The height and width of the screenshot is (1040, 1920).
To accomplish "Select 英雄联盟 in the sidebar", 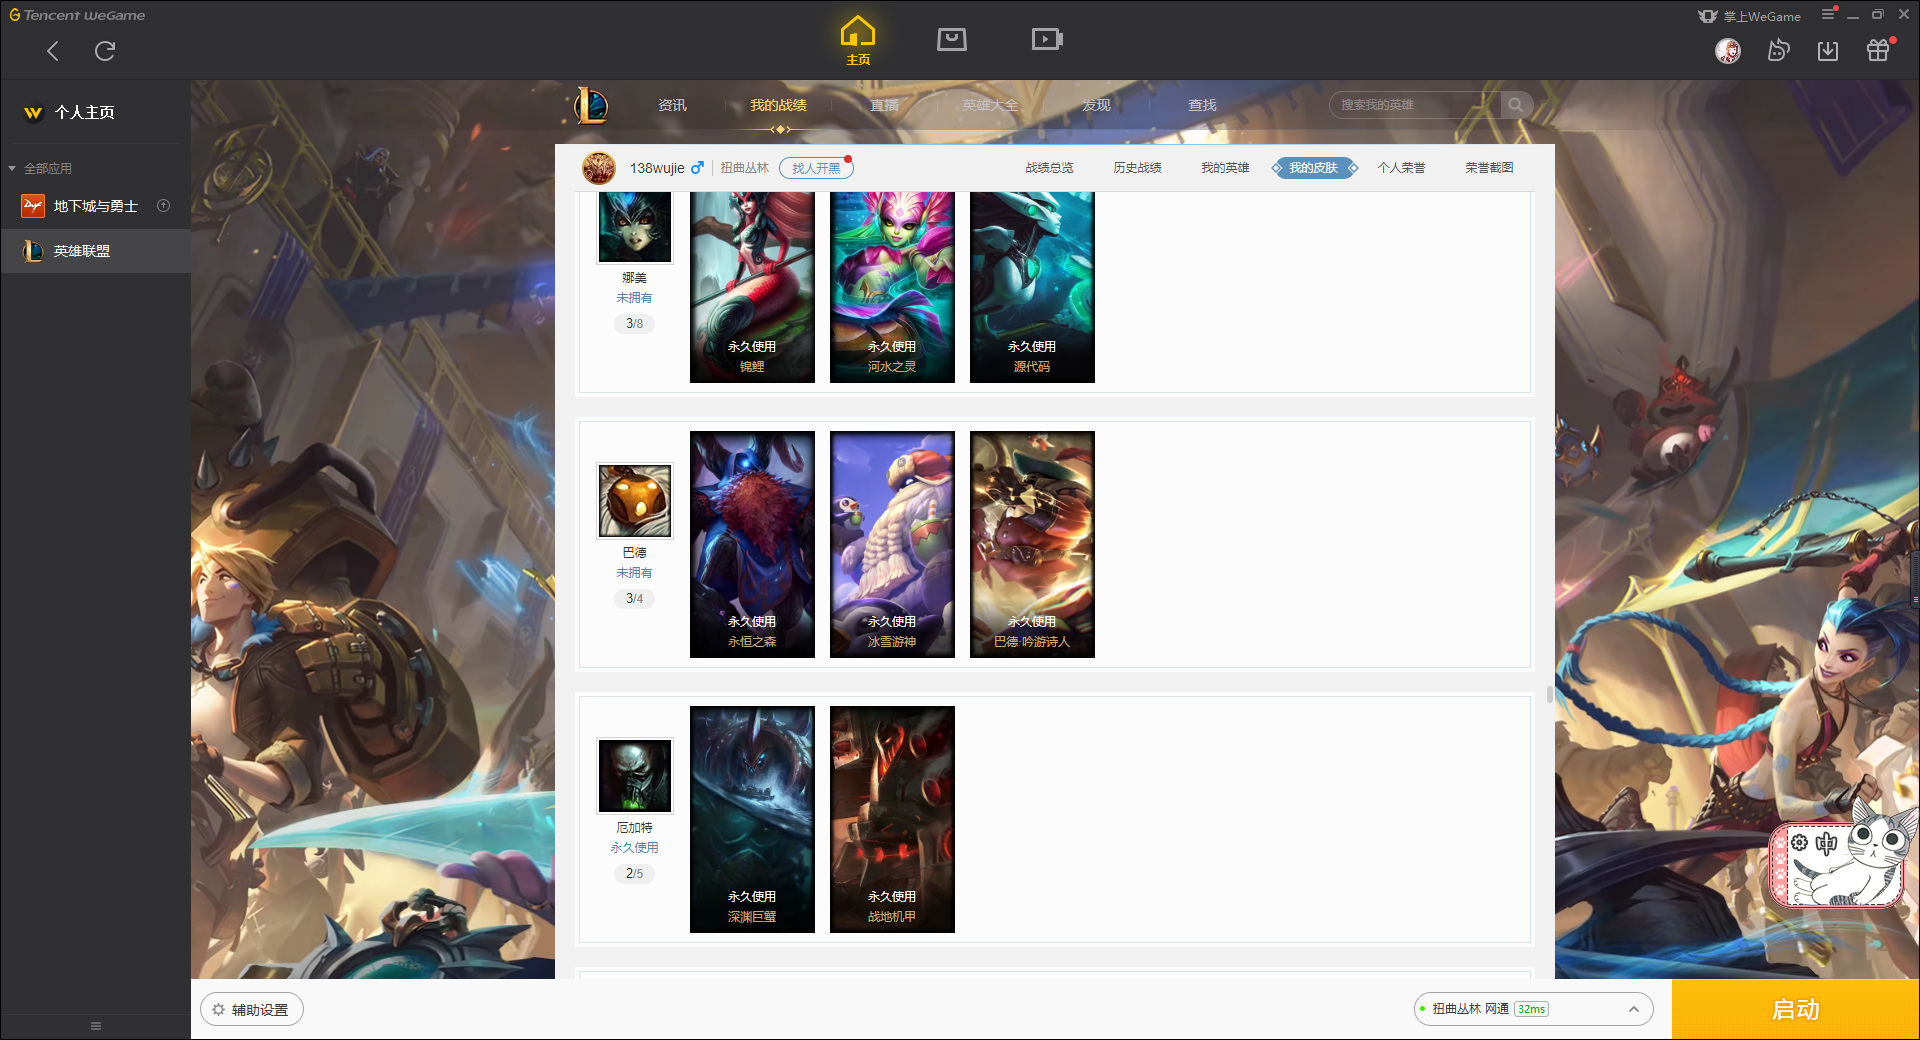I will click(96, 251).
